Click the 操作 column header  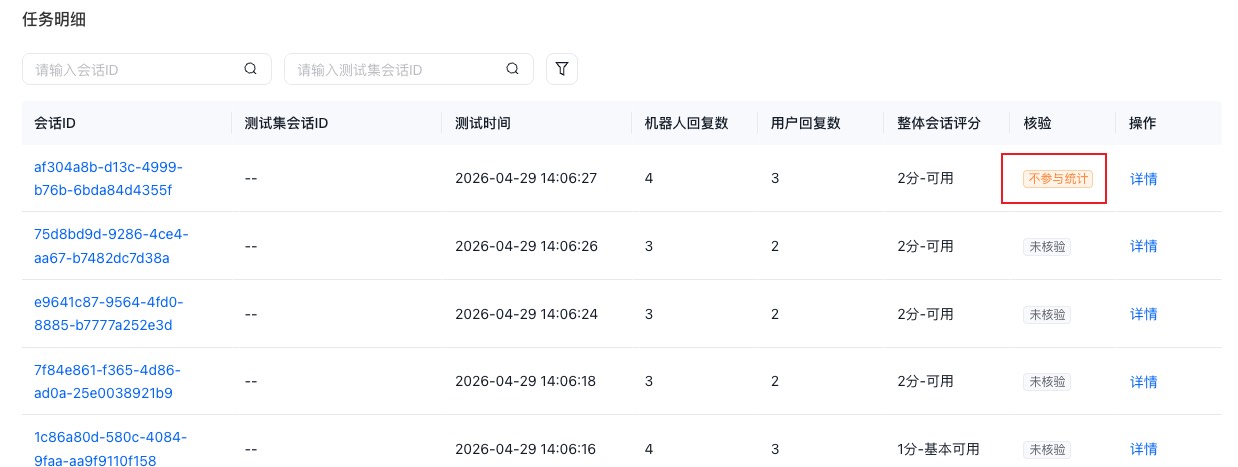[1143, 123]
